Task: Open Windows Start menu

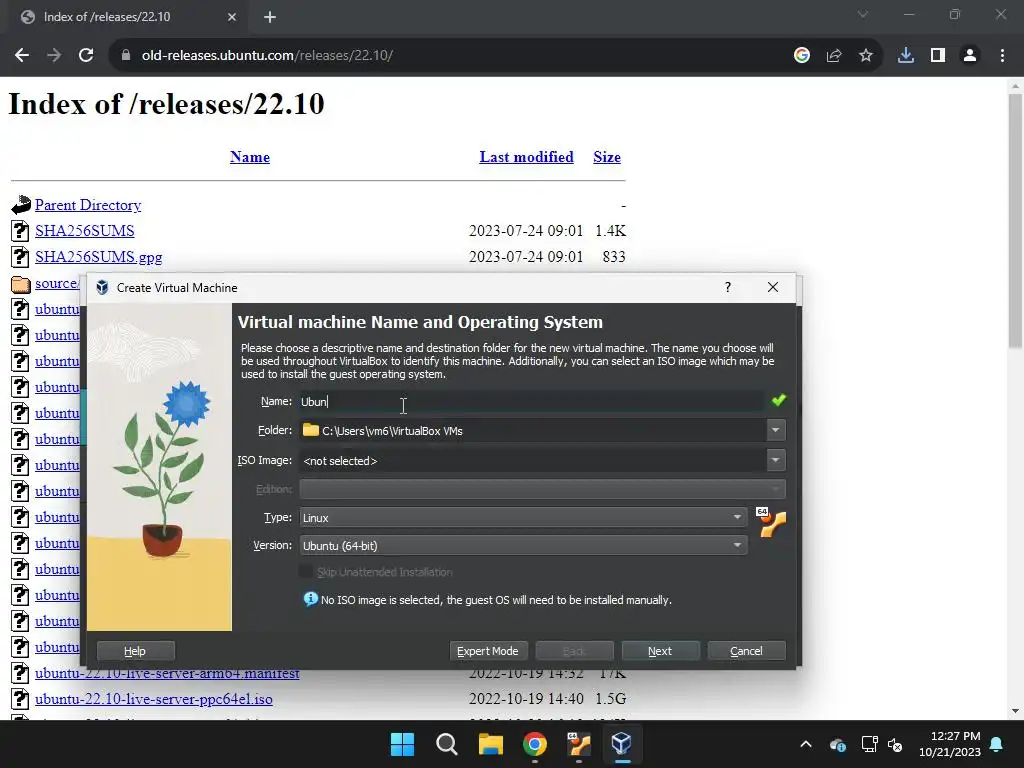Action: (x=402, y=744)
